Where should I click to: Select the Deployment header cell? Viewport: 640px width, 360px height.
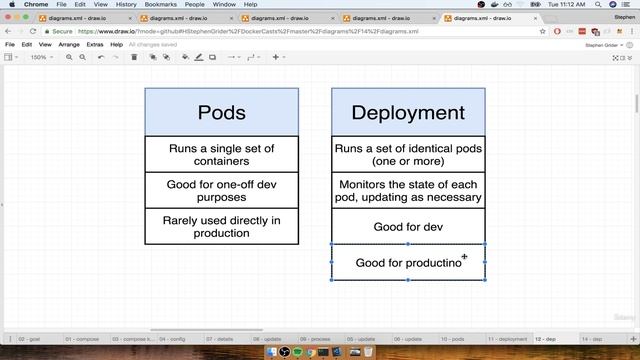point(408,112)
